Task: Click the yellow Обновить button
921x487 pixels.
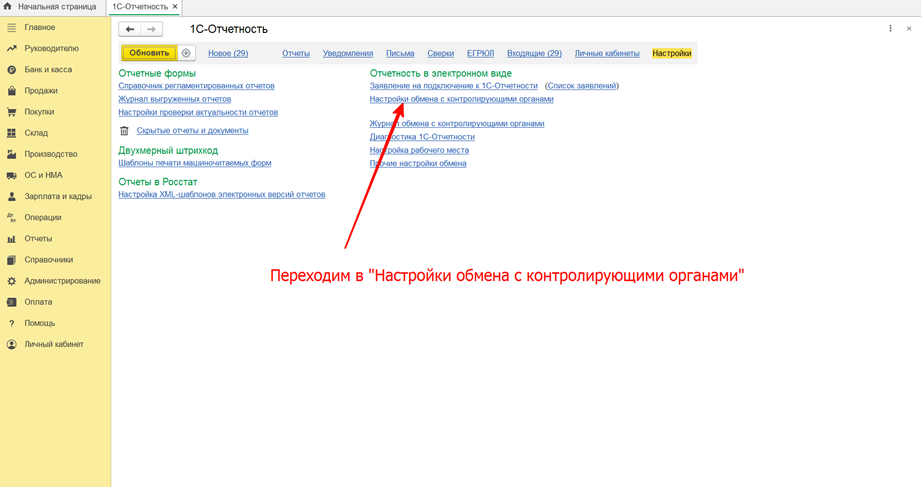Action: click(149, 53)
